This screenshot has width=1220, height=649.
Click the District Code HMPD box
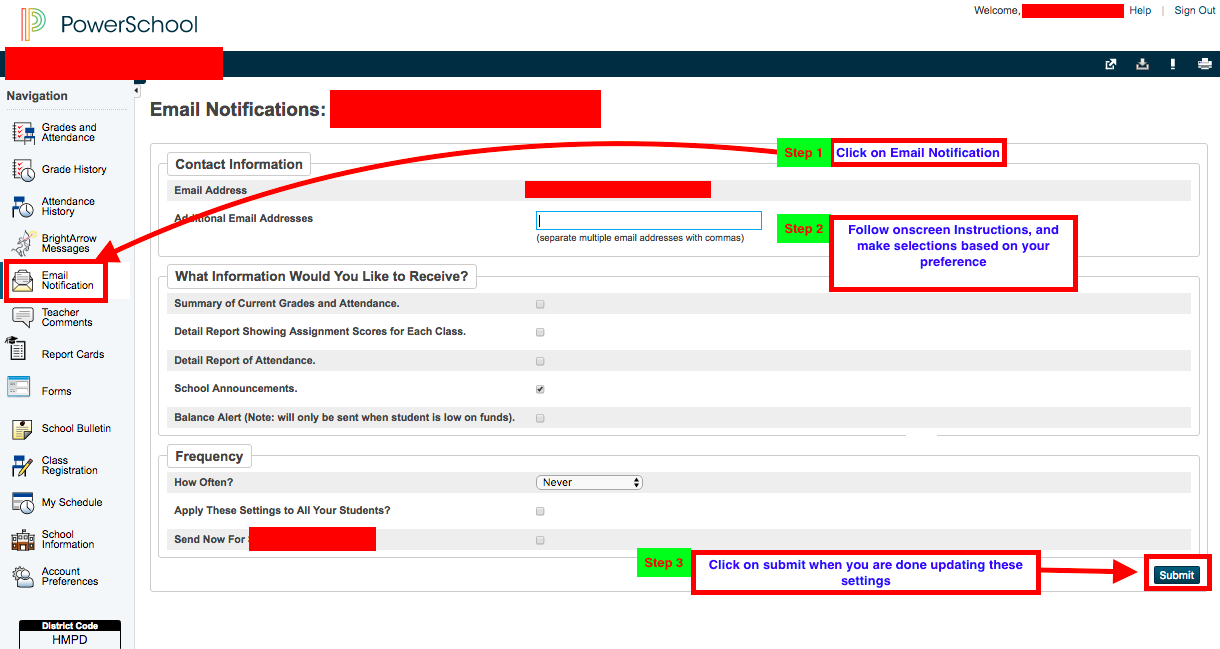pyautogui.click(x=70, y=635)
